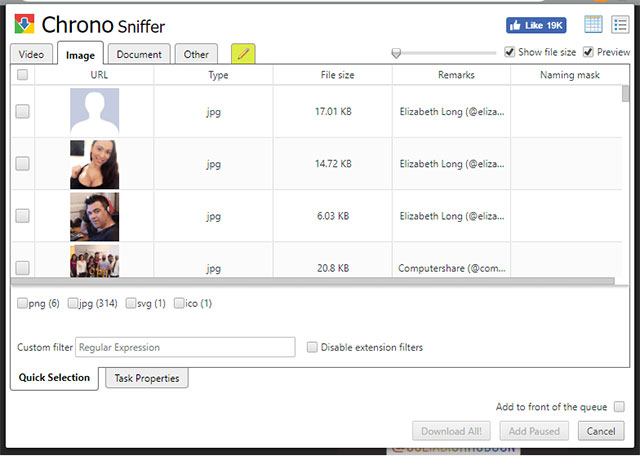Image resolution: width=640 pixels, height=456 pixels.
Task: Click the Download All! button
Action: click(x=451, y=431)
